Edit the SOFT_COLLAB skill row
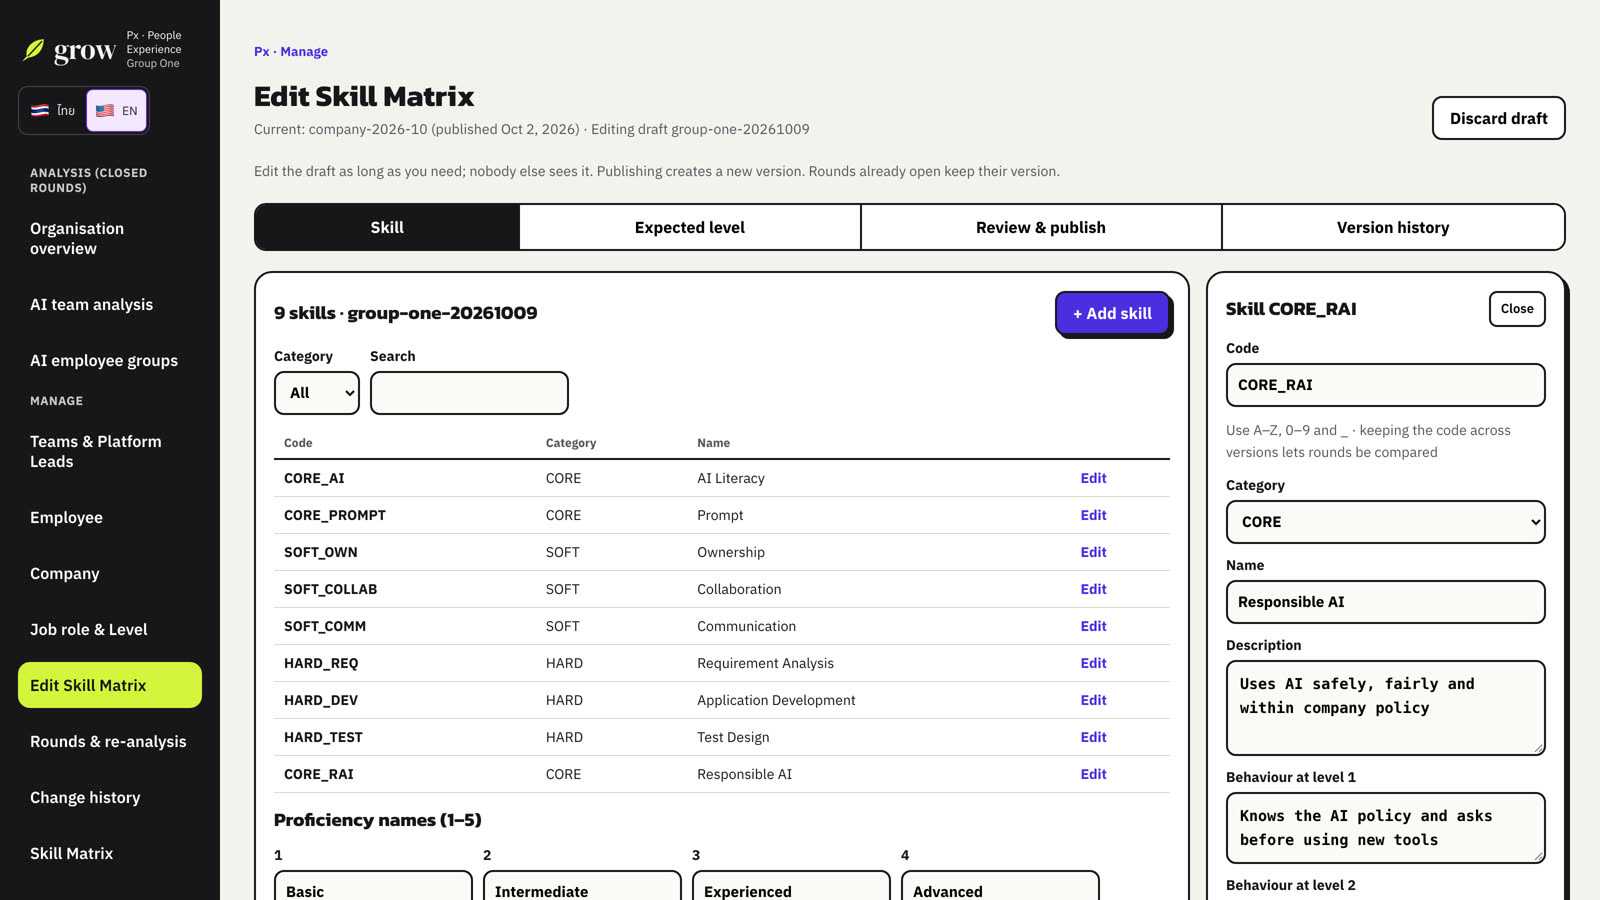 1093,589
